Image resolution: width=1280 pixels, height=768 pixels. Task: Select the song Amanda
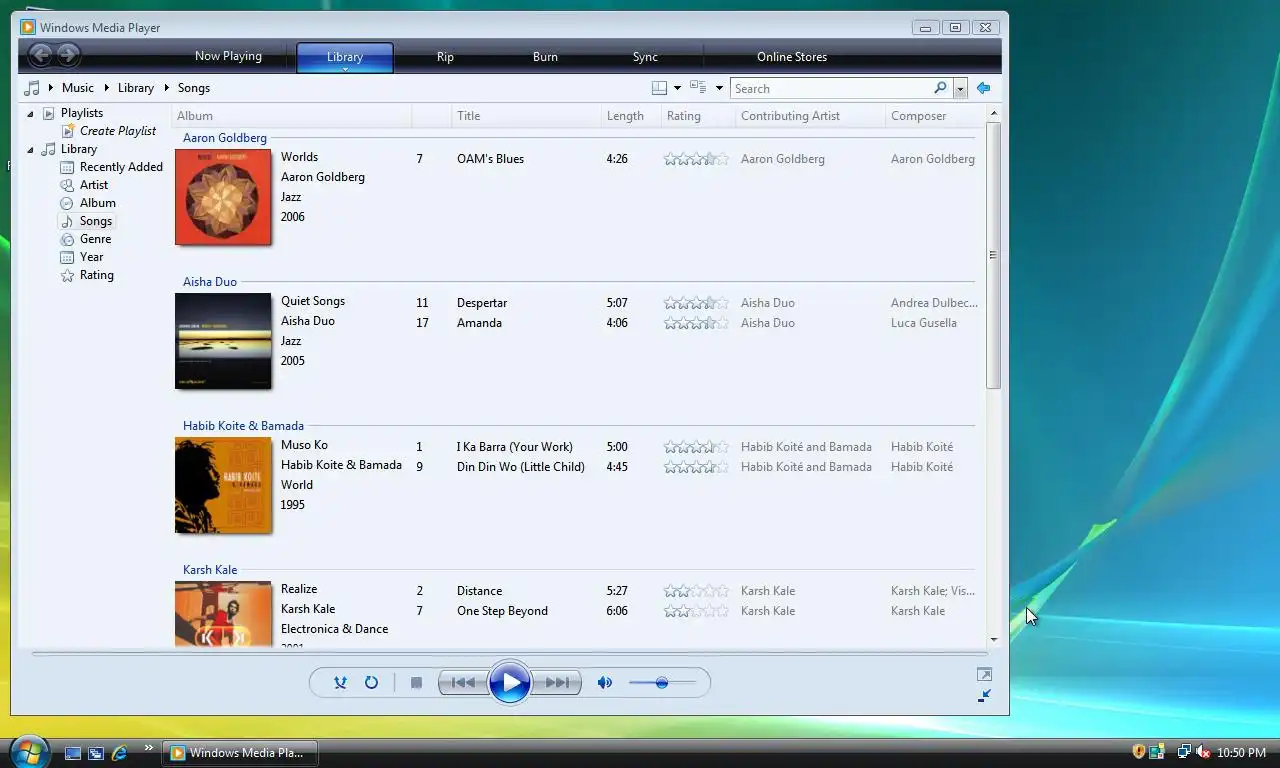(479, 323)
